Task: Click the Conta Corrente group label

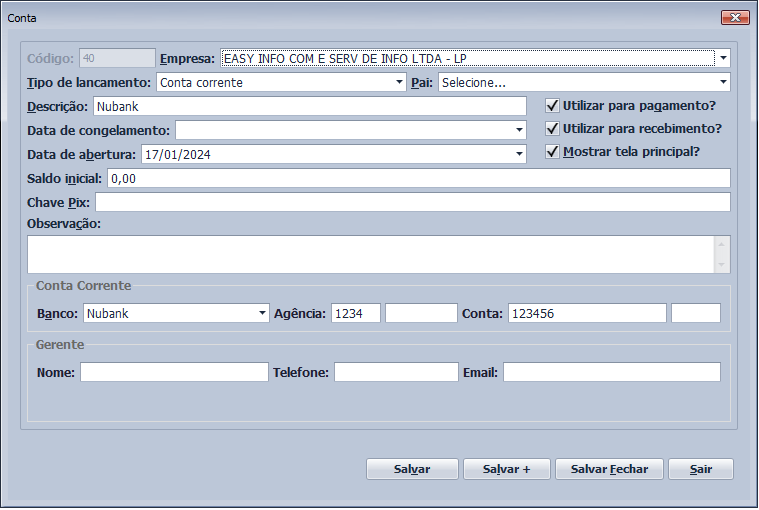Action: [83, 285]
